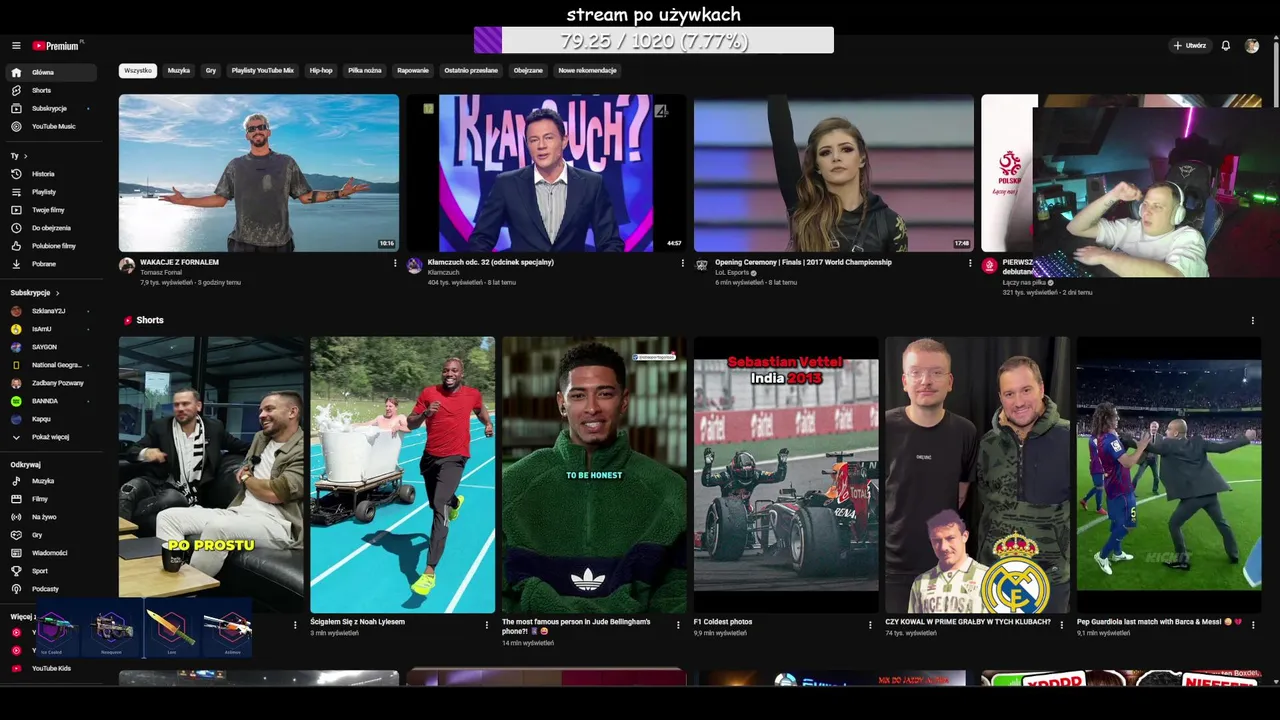The width and height of the screenshot is (1280, 720).
Task: Open the Tomasz Fornal channel link
Action: (x=161, y=272)
